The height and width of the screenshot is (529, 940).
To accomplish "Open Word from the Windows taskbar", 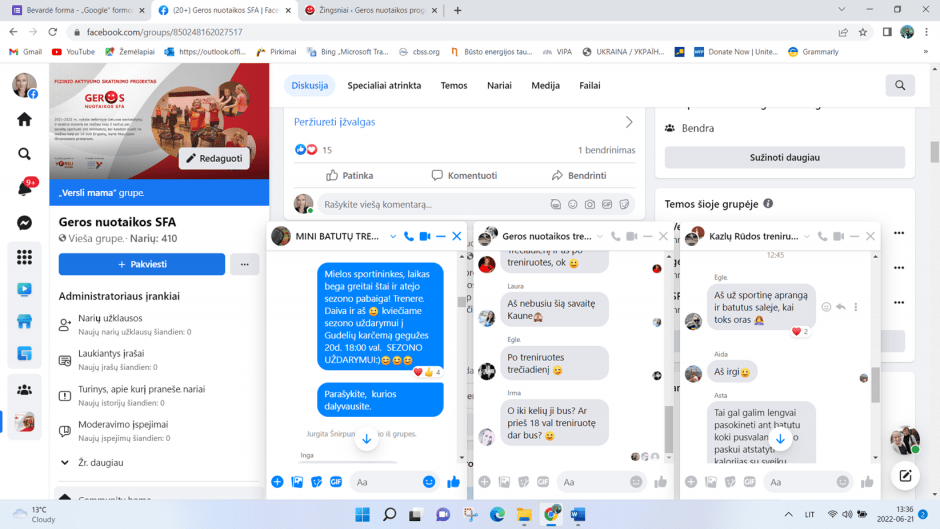I will click(577, 514).
